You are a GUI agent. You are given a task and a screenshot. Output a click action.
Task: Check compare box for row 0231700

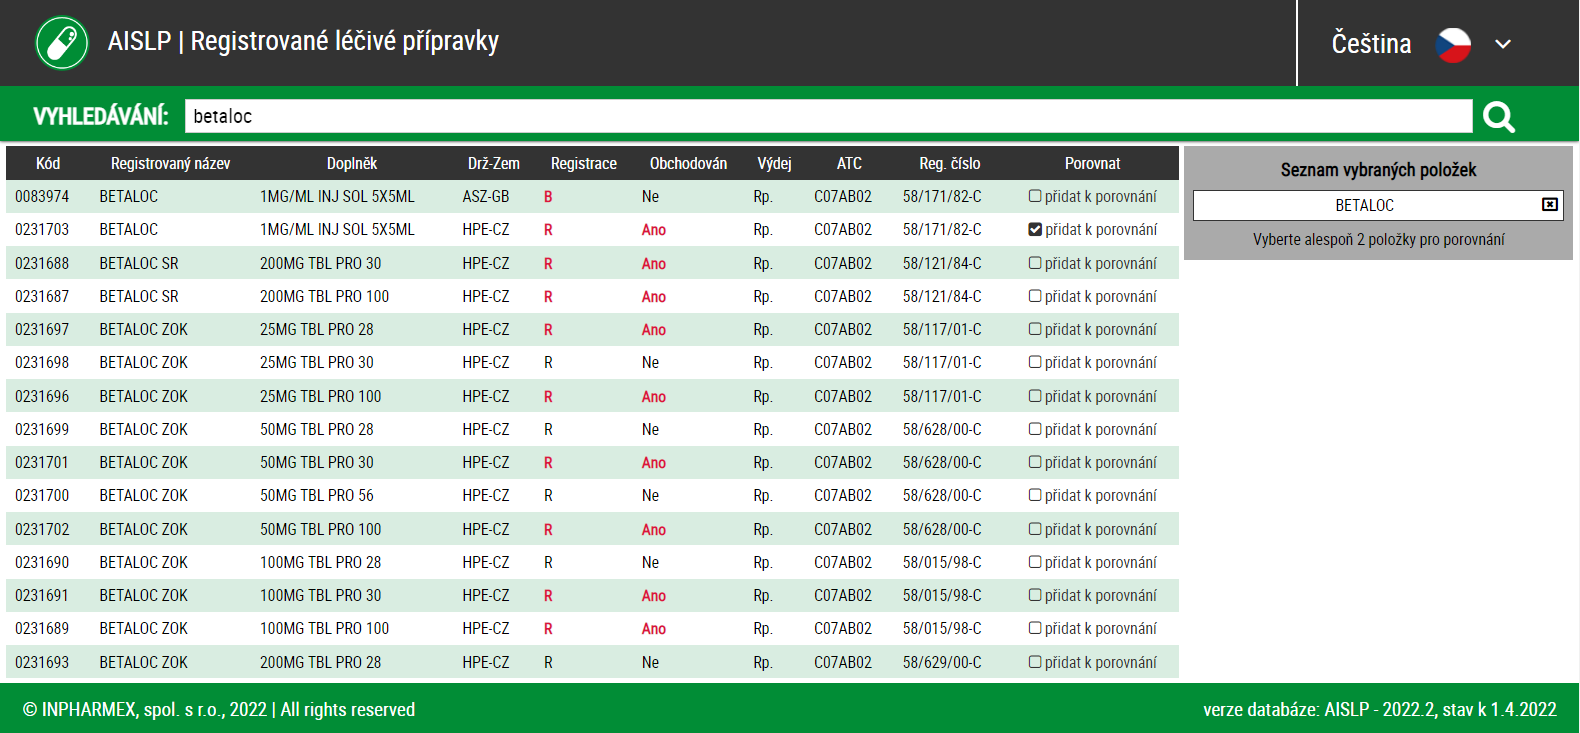(1035, 495)
